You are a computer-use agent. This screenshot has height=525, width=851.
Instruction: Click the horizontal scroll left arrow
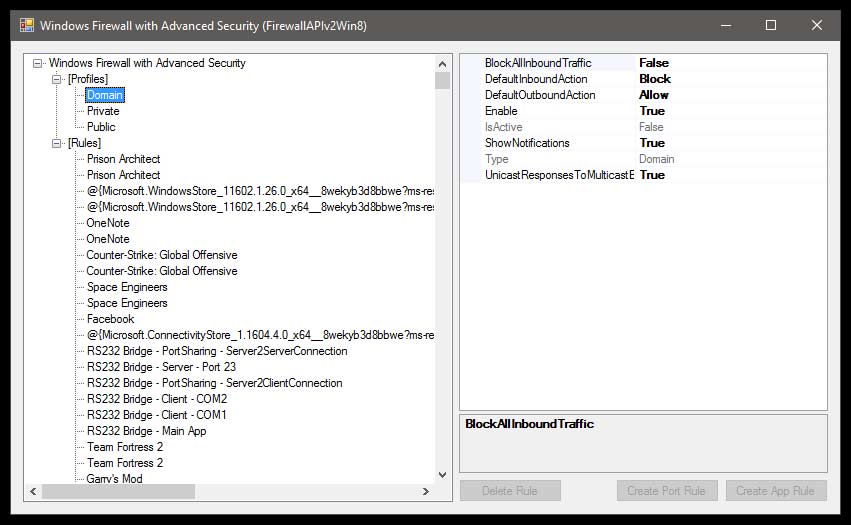pos(33,491)
